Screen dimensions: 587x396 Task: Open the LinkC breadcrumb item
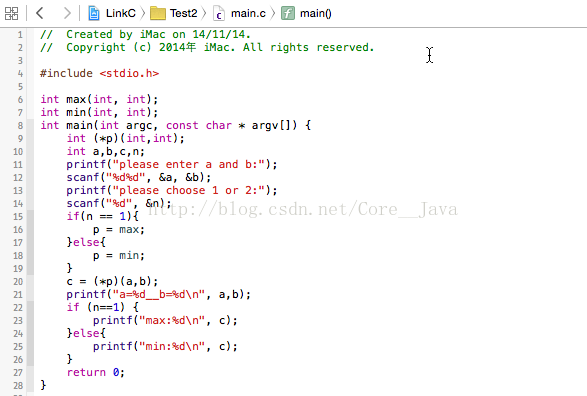(121, 13)
